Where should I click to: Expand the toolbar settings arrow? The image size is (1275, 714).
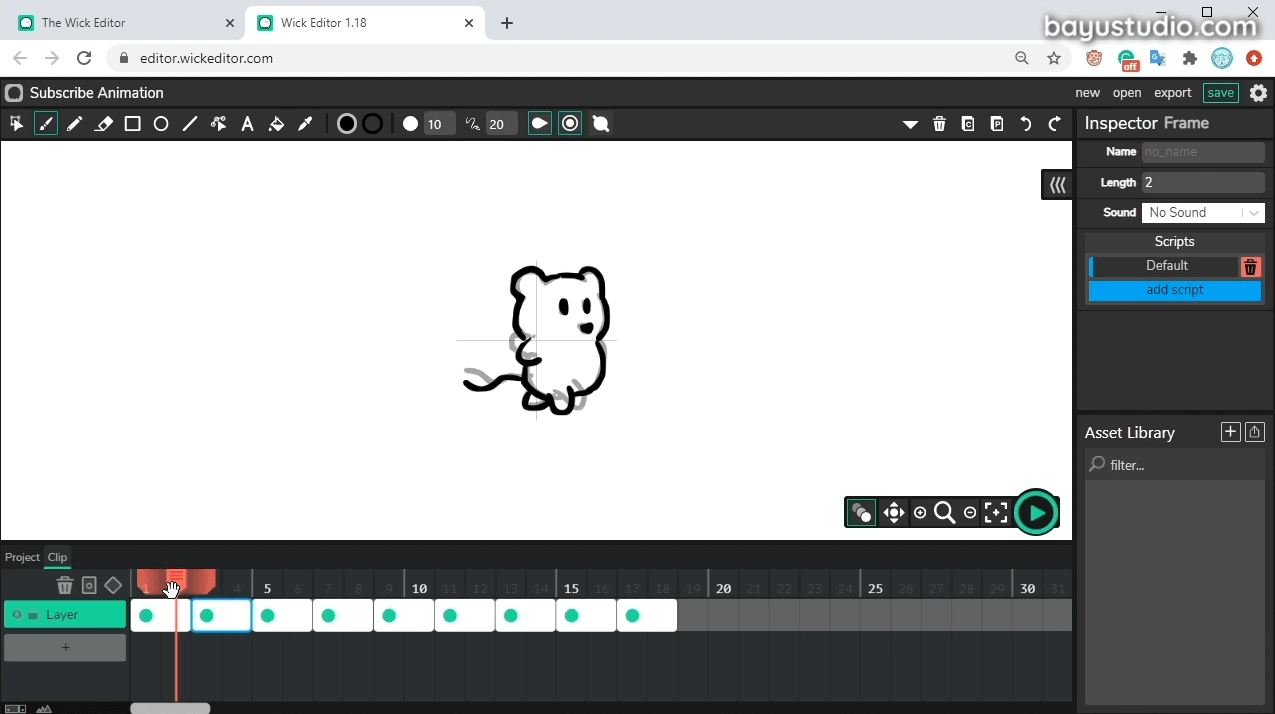(910, 124)
